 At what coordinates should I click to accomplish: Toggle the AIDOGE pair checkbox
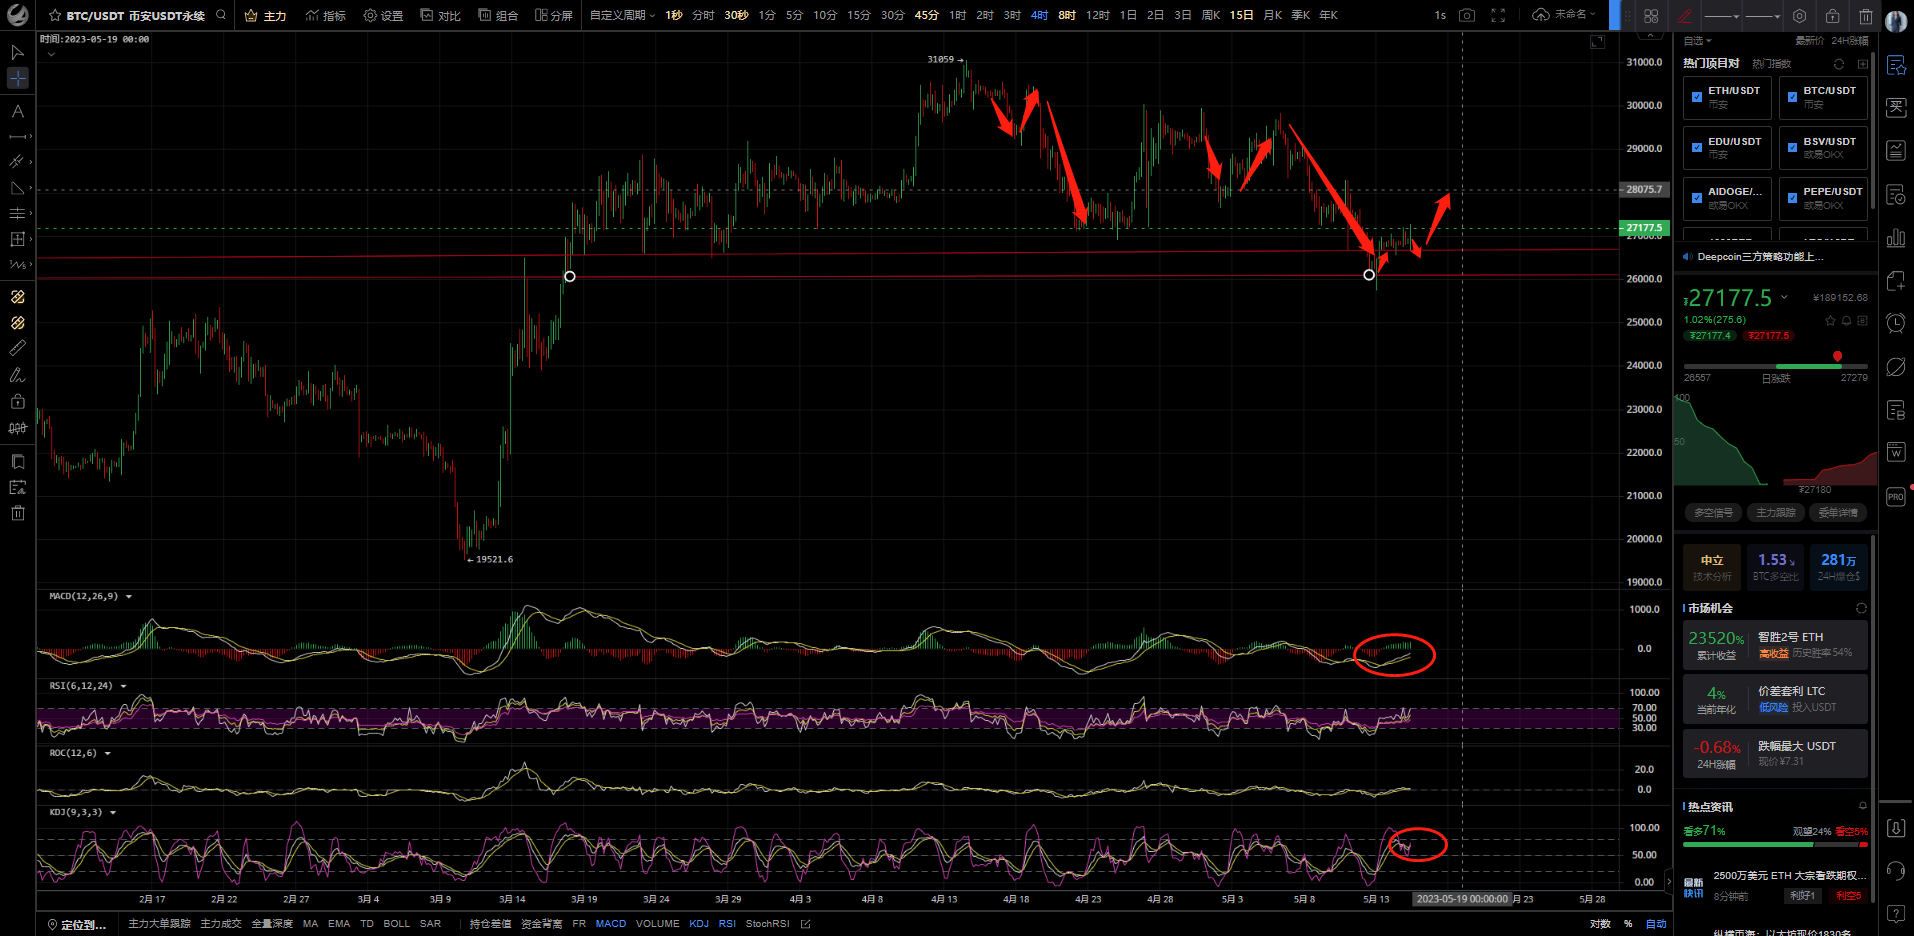[1697, 198]
